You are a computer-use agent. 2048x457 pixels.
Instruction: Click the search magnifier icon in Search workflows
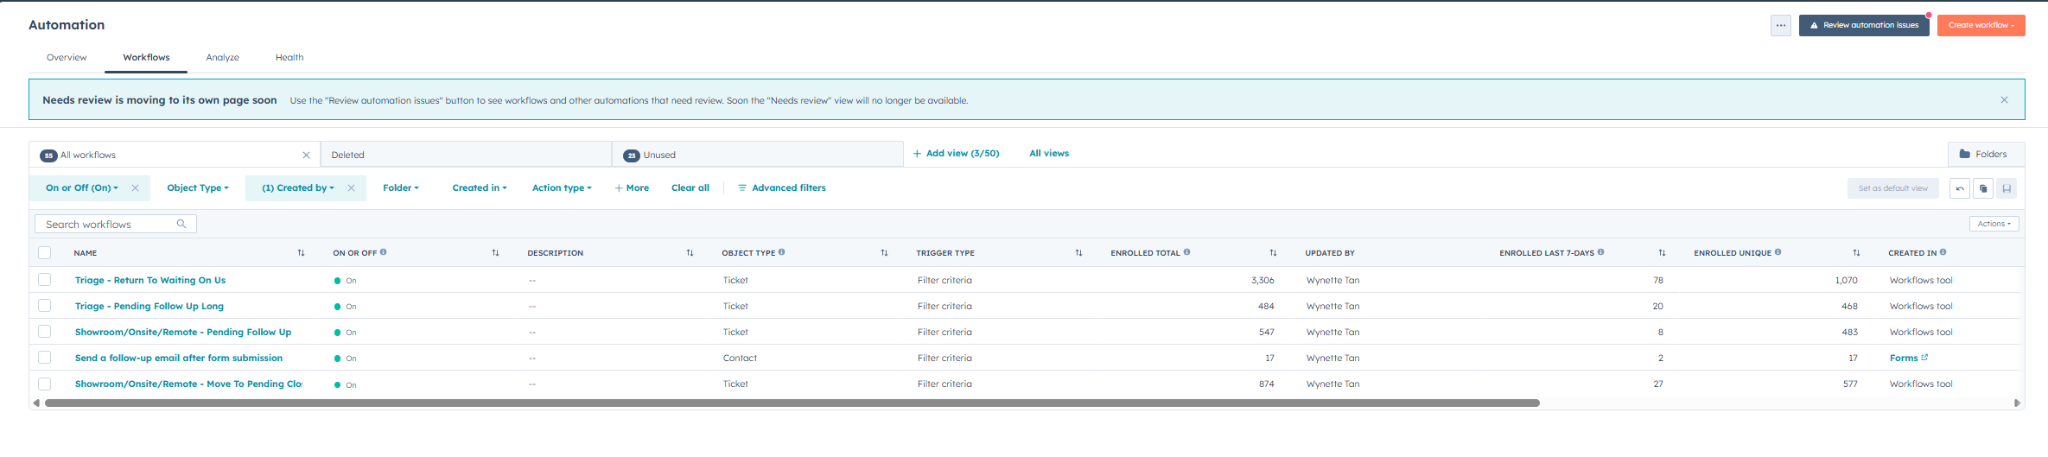tap(181, 224)
